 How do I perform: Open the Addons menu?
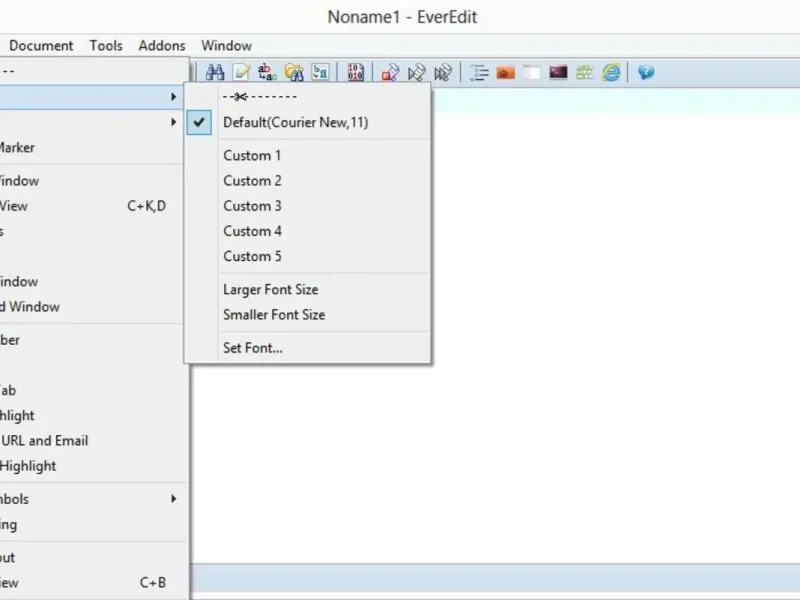tap(162, 46)
